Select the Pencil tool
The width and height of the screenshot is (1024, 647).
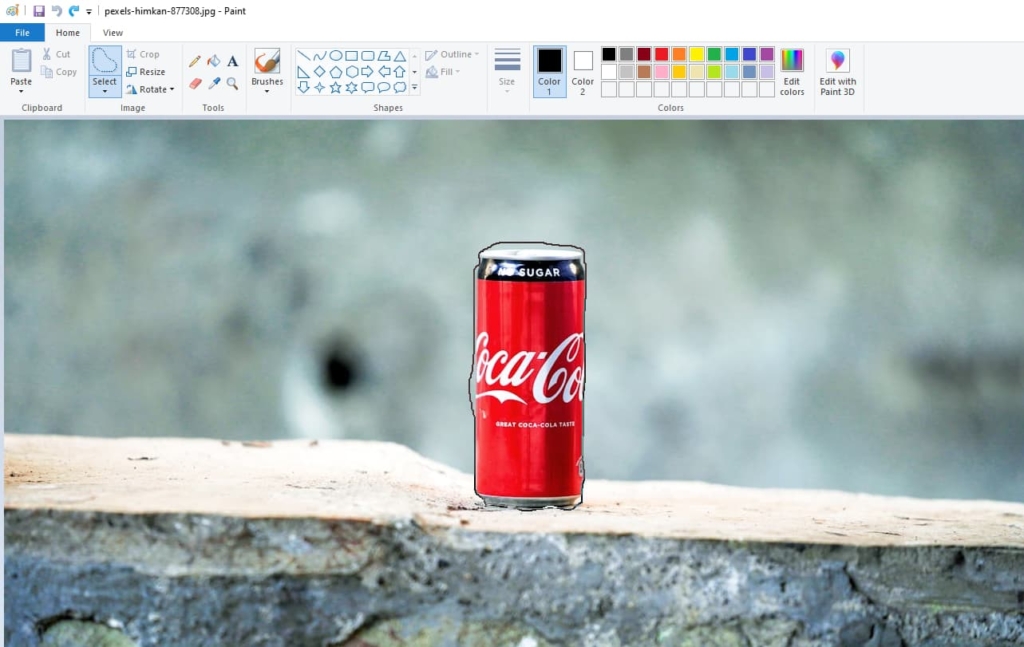tap(194, 61)
